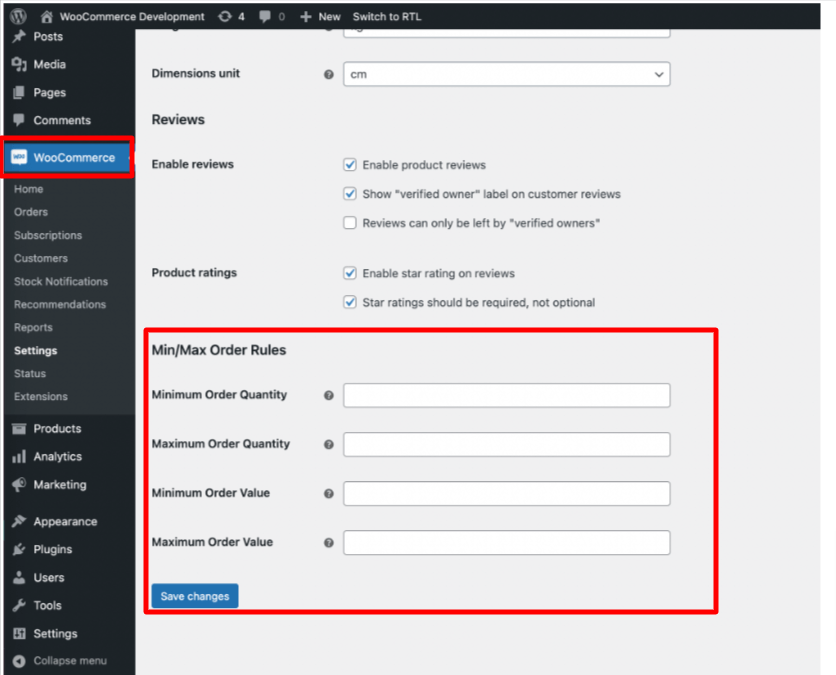Open WooCommerce Extensions
Image resolution: width=836 pixels, height=675 pixels.
(x=41, y=397)
